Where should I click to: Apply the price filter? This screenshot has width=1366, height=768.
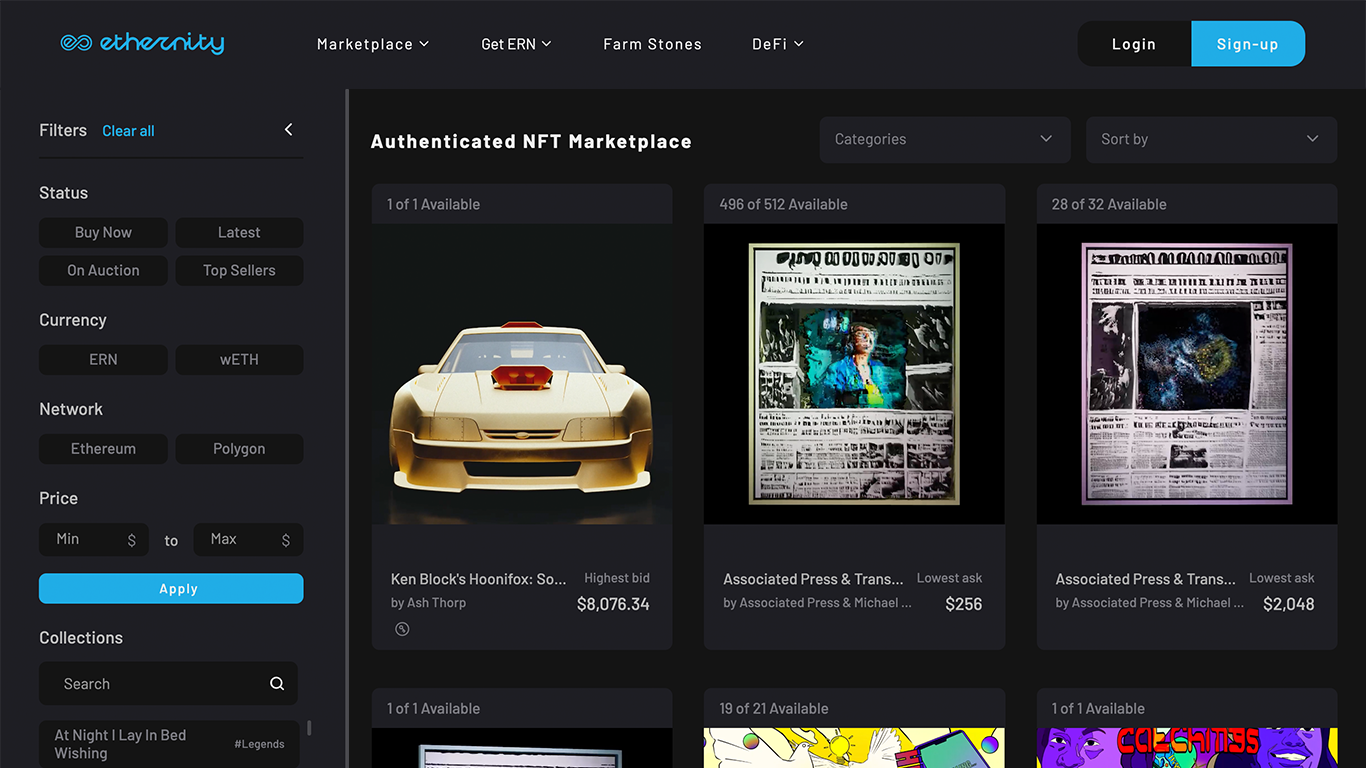click(171, 589)
